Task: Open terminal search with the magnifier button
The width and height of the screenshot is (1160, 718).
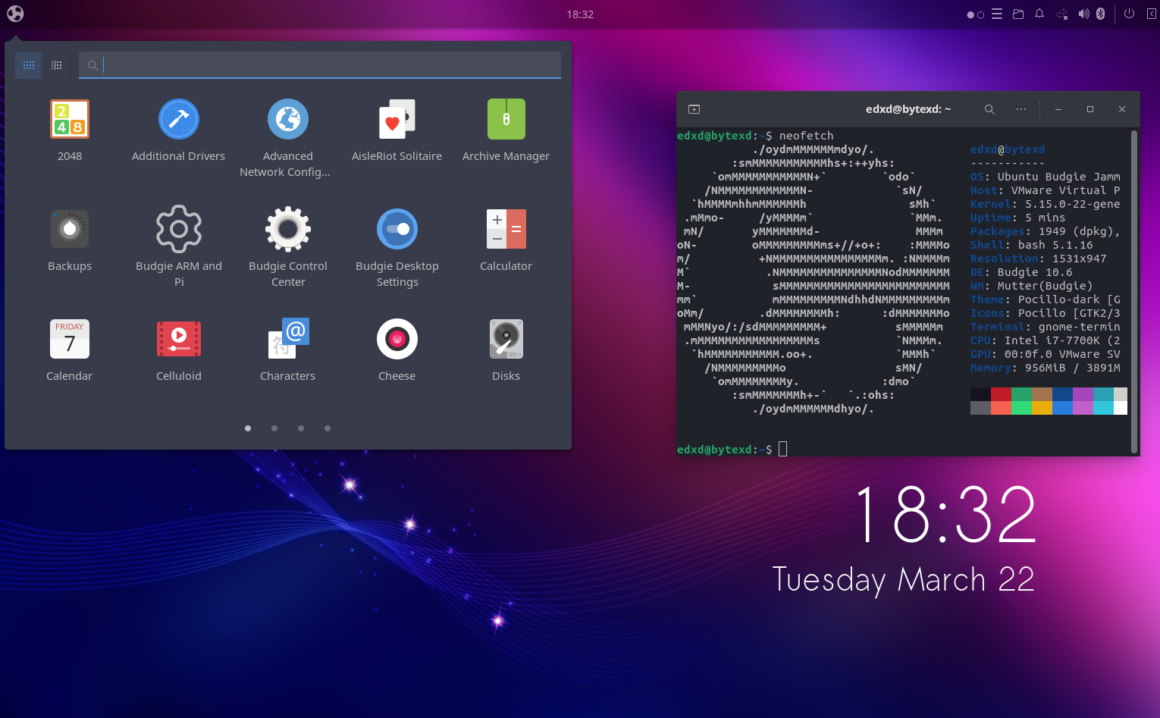Action: coord(987,109)
